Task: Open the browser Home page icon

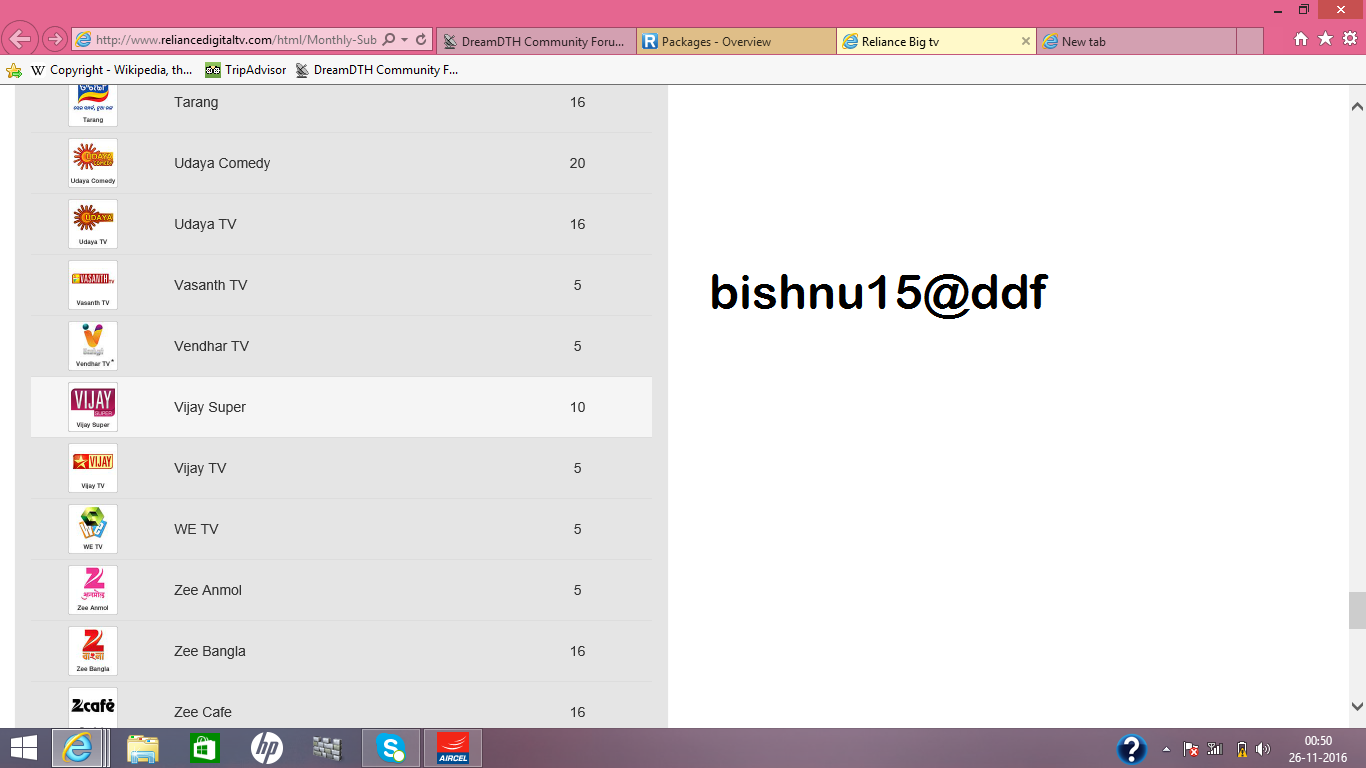Action: 1301,39
